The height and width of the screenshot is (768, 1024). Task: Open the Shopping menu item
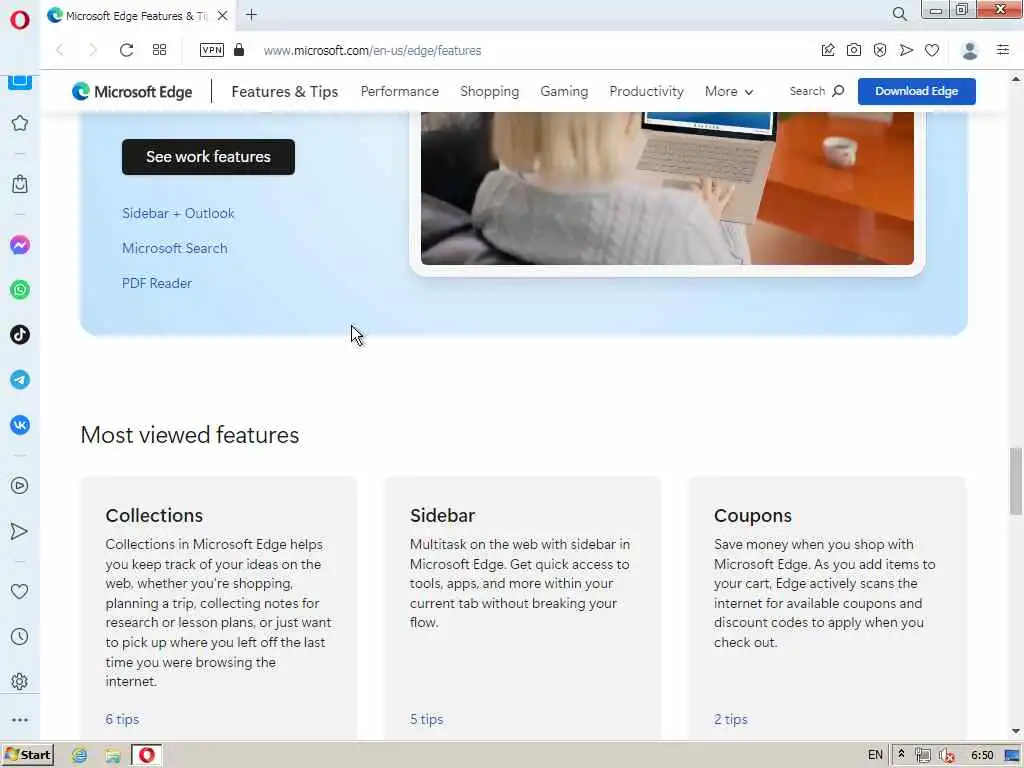point(489,91)
